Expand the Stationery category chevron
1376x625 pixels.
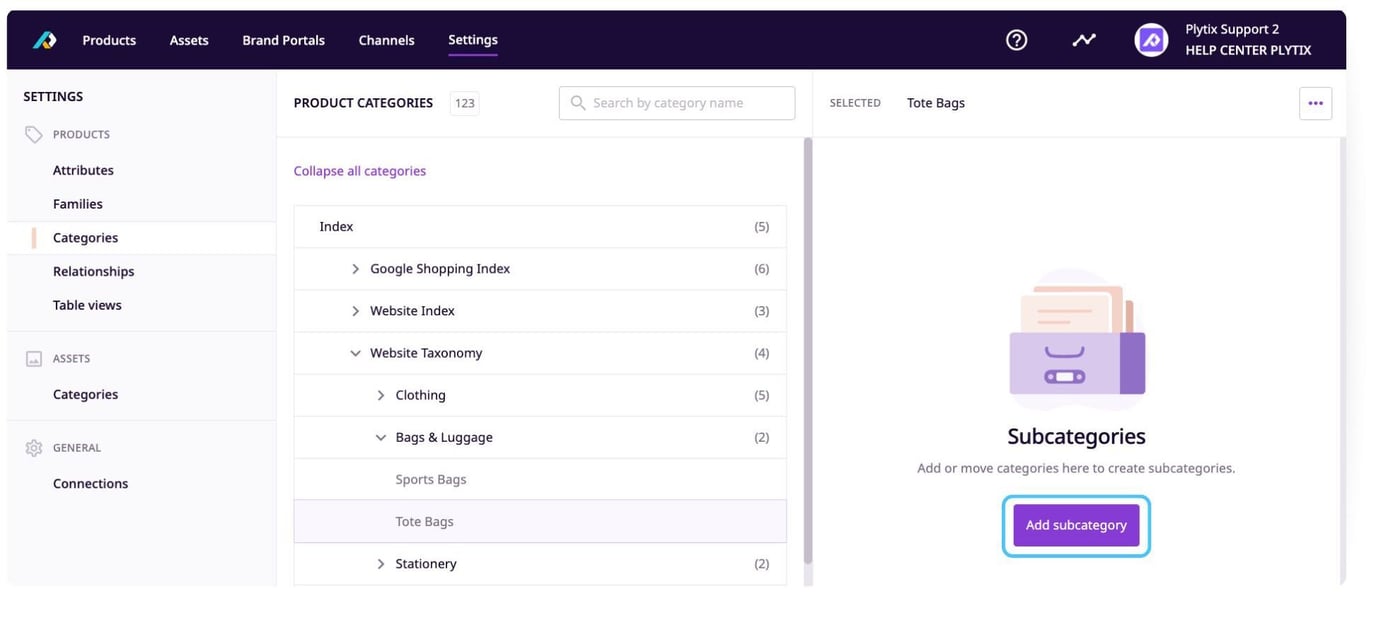pyautogui.click(x=381, y=564)
